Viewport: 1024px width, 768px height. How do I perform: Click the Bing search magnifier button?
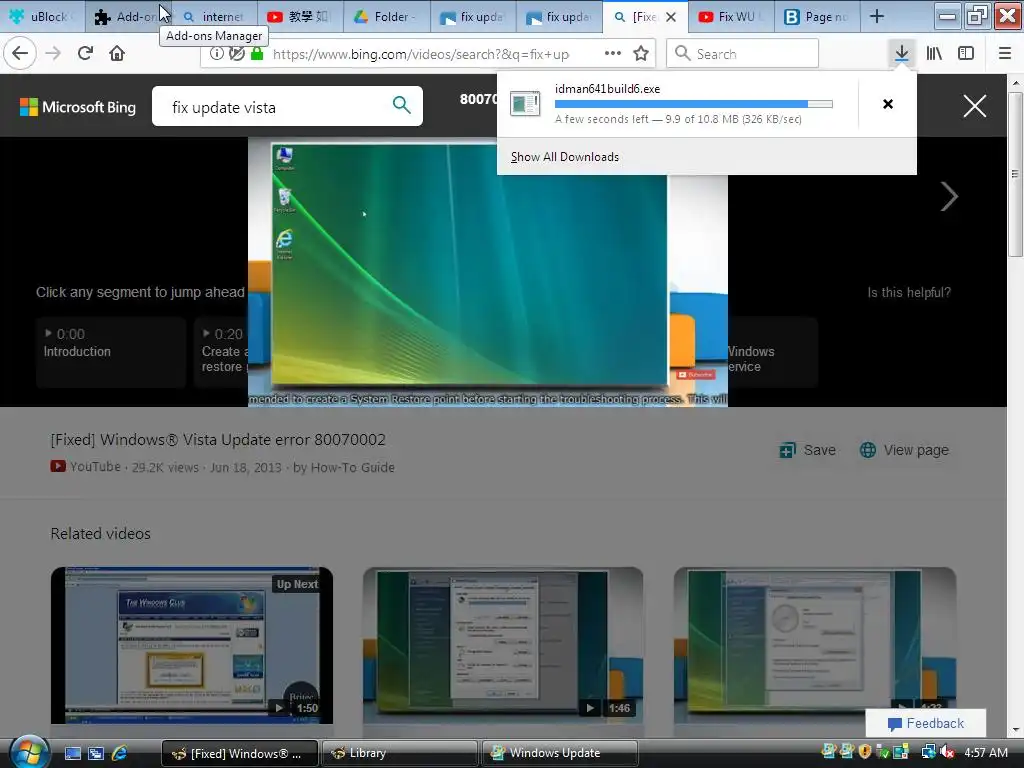[402, 104]
